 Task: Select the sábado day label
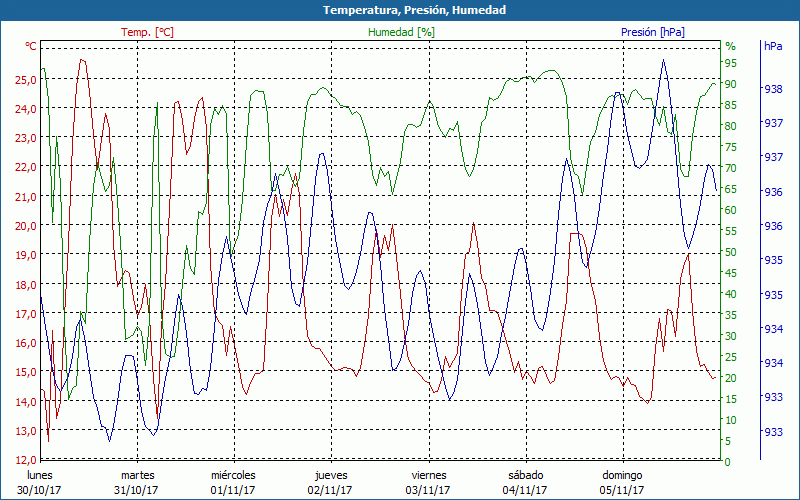(525, 475)
